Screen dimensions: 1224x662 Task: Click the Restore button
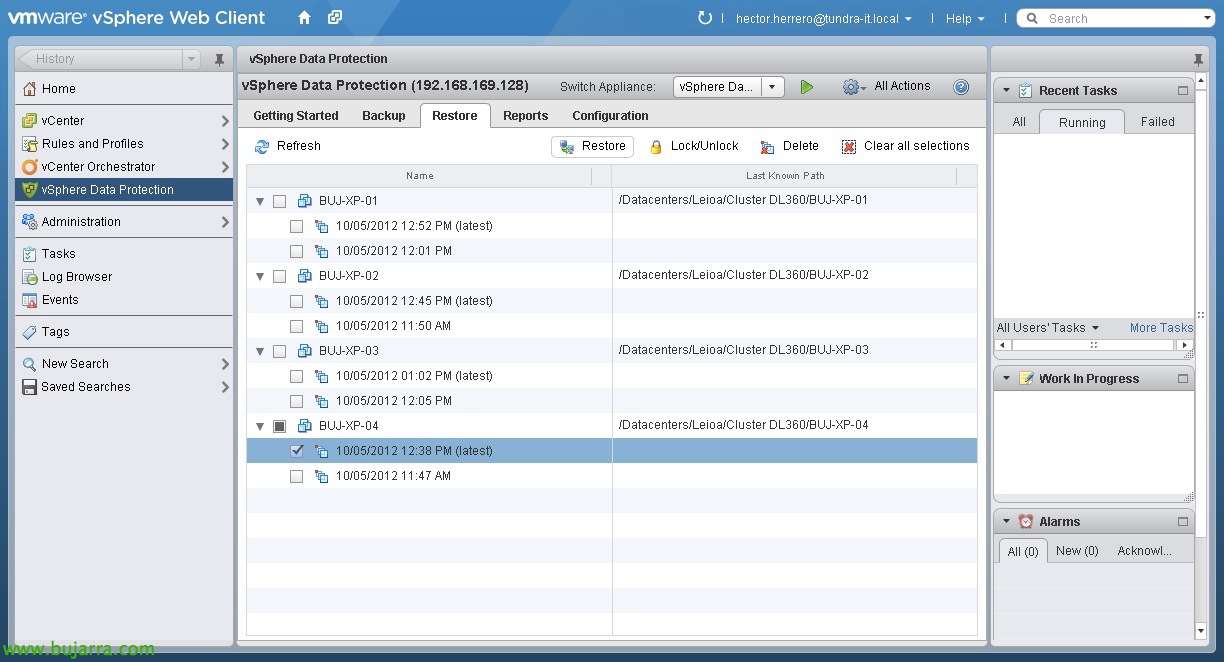click(592, 146)
